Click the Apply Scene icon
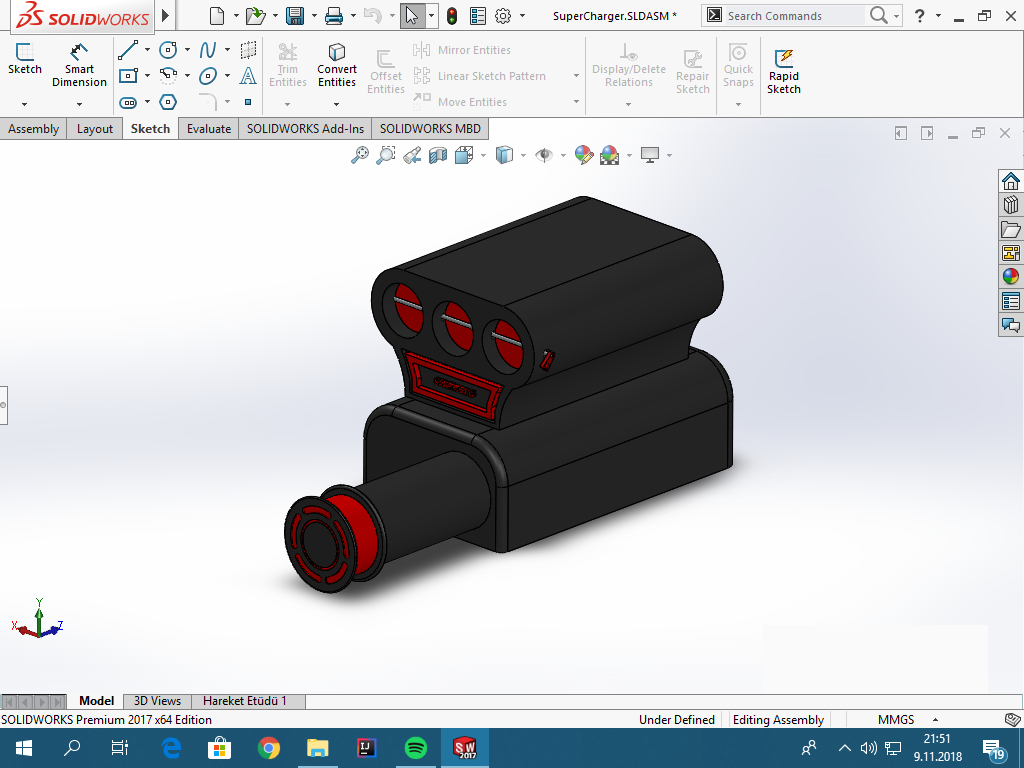This screenshot has width=1024, height=768. point(609,155)
